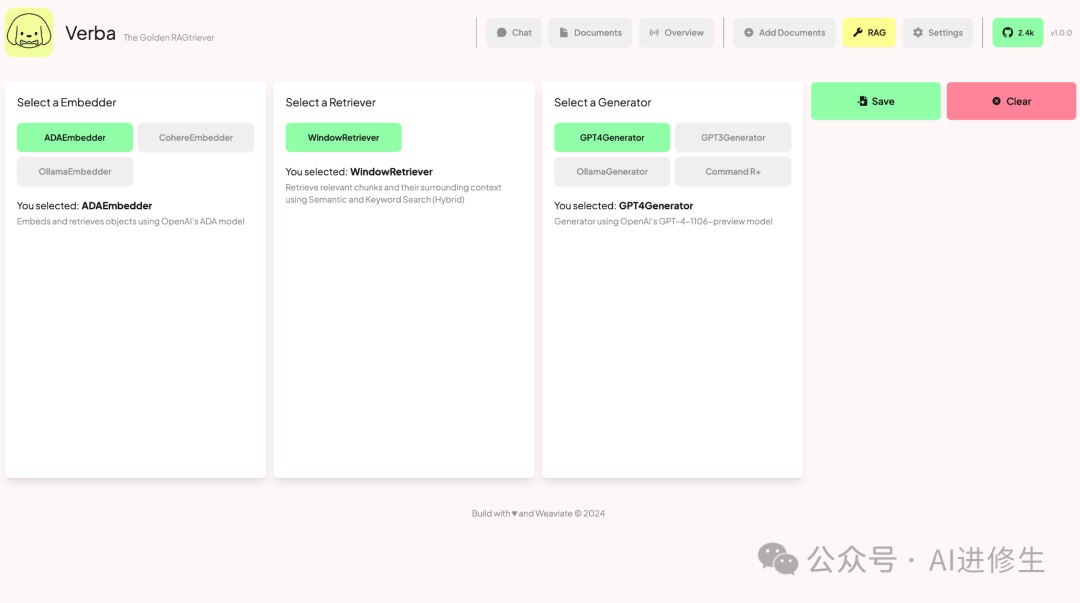Screen dimensions: 1080x603
Task: Click the OpenAI ADA model description
Action: tap(131, 221)
